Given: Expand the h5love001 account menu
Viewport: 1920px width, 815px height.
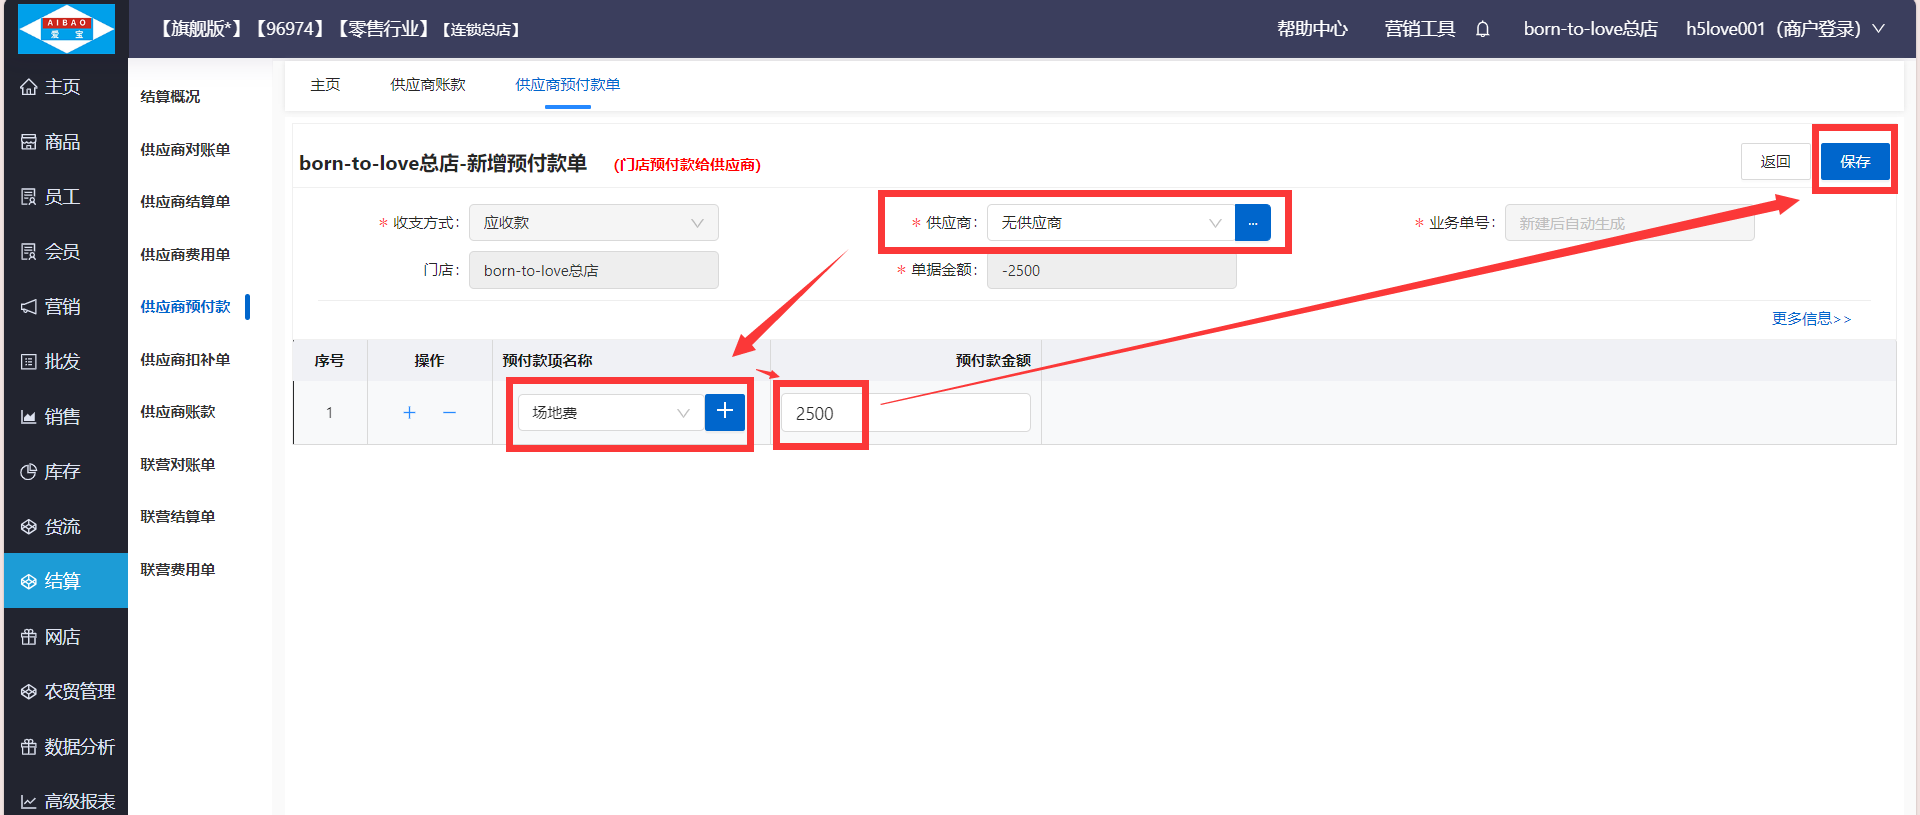Looking at the screenshot, I should [x=1784, y=29].
